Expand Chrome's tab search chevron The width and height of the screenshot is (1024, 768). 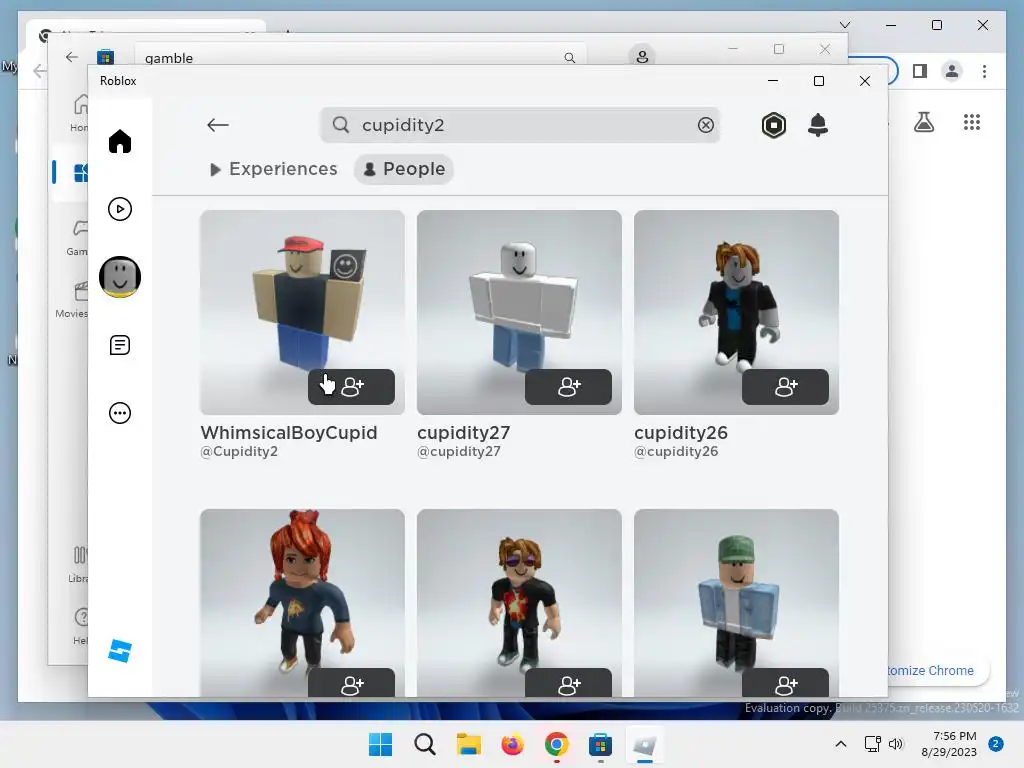coord(844,25)
